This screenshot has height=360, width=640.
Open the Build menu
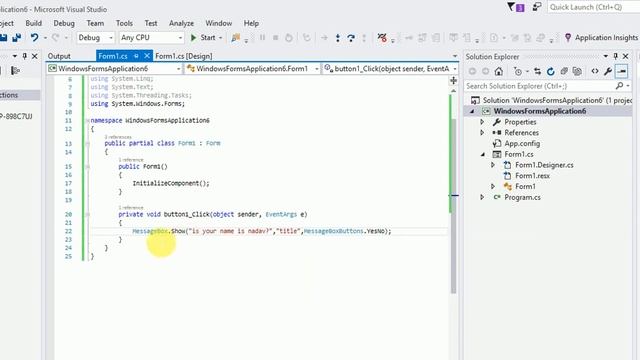[33, 23]
